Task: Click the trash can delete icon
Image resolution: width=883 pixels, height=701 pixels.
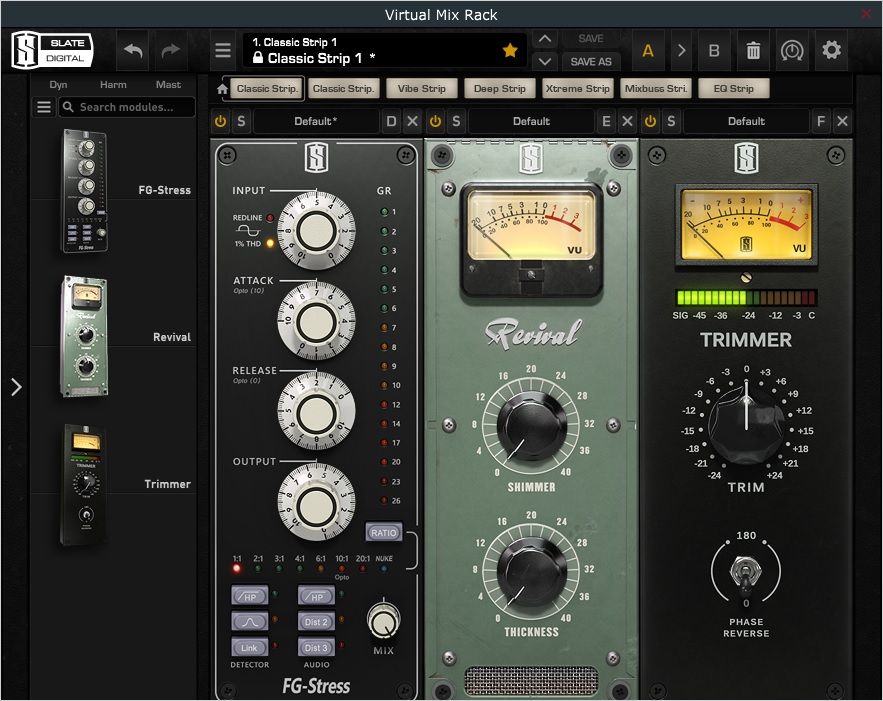Action: tap(753, 51)
